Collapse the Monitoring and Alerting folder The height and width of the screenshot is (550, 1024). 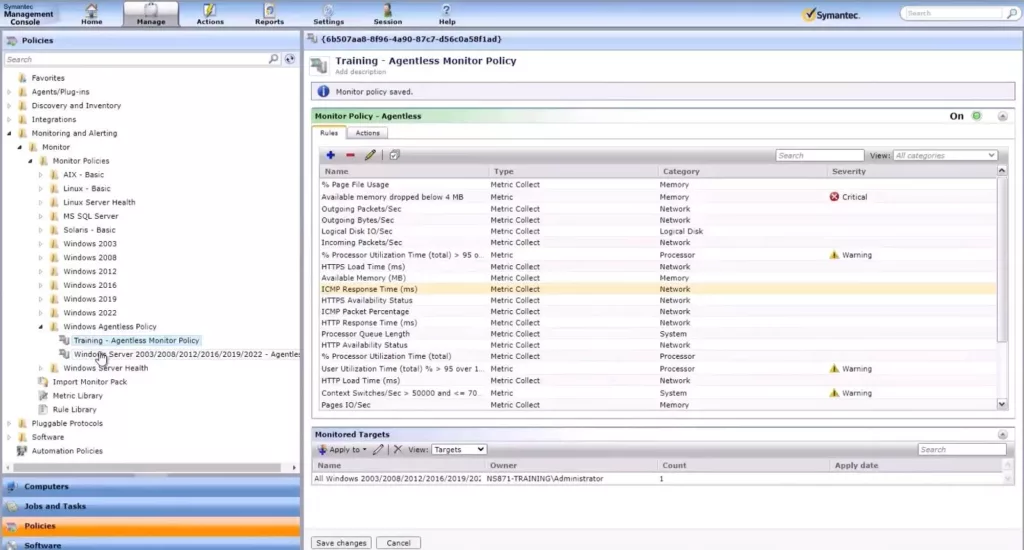click(9, 133)
